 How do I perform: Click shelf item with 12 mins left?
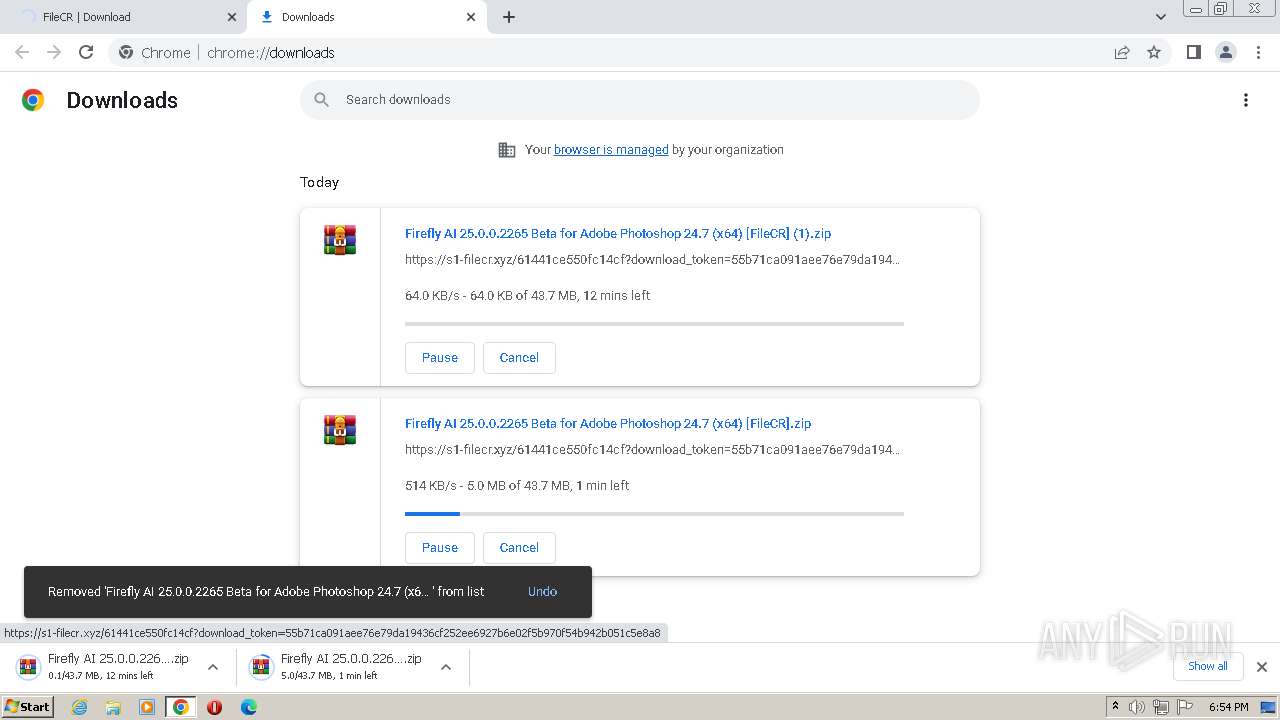pos(103,667)
